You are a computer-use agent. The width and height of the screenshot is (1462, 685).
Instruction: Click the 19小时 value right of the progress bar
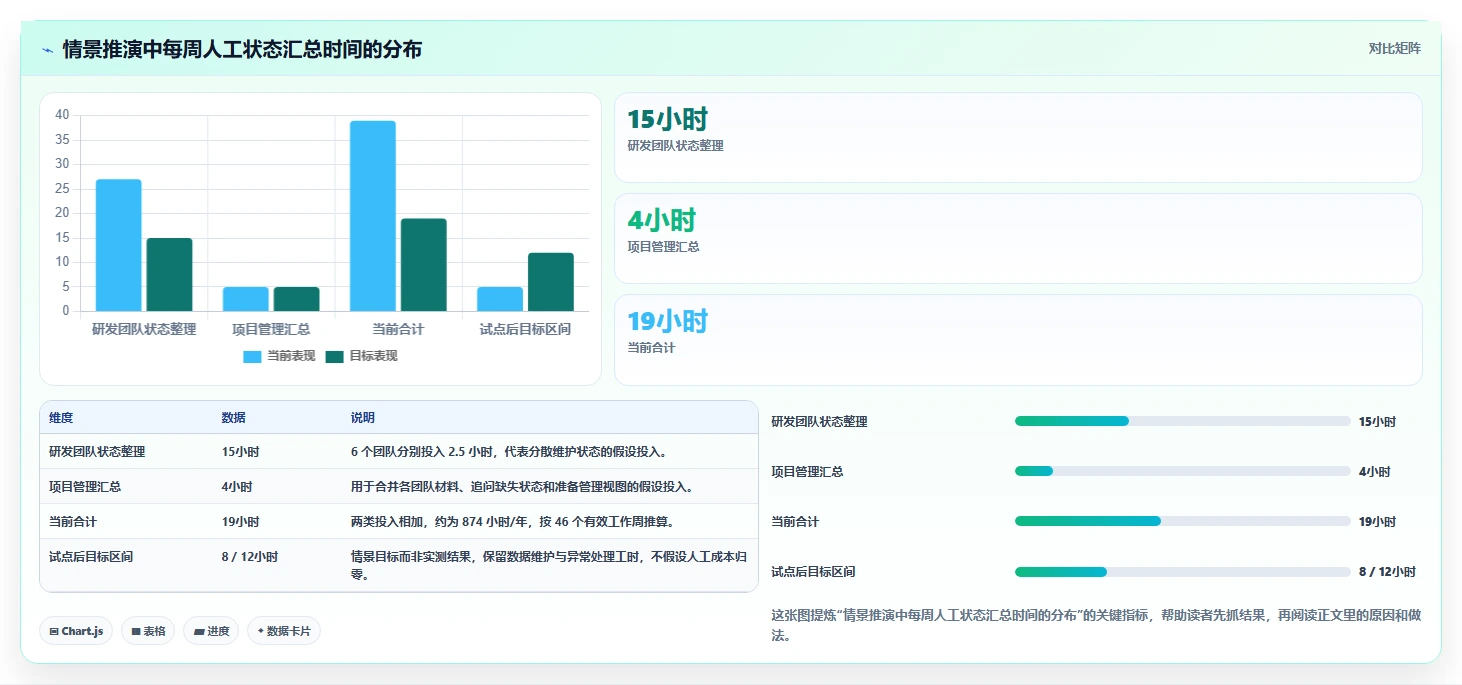click(x=1377, y=522)
